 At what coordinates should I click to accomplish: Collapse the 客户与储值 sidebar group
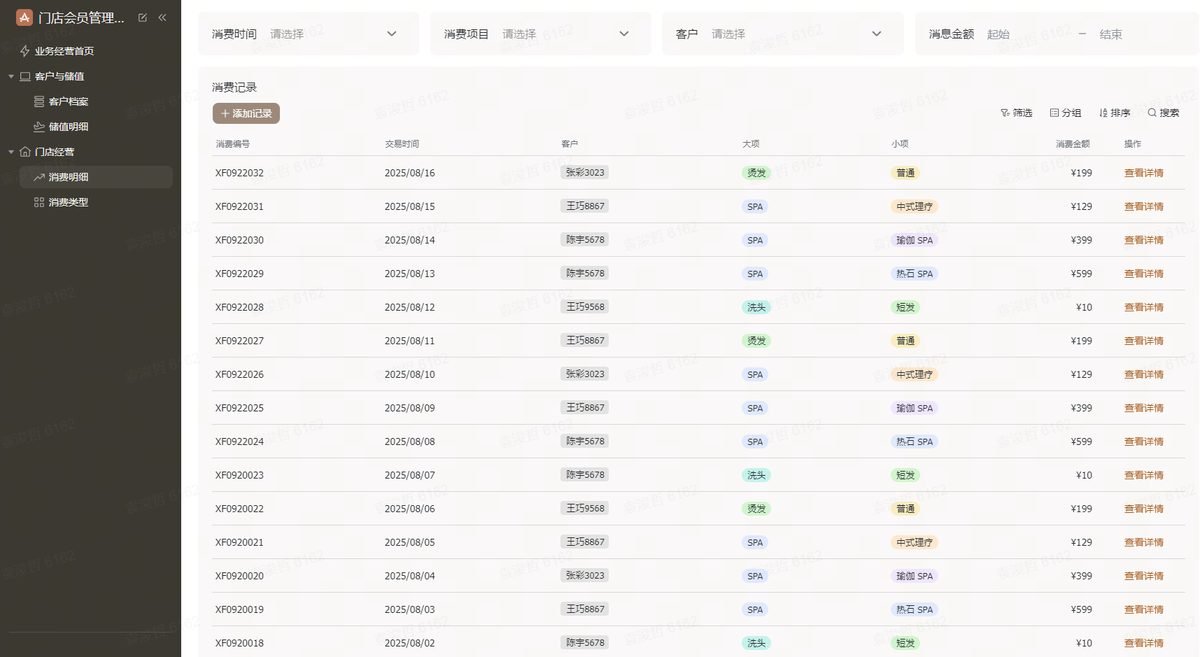click(11, 76)
